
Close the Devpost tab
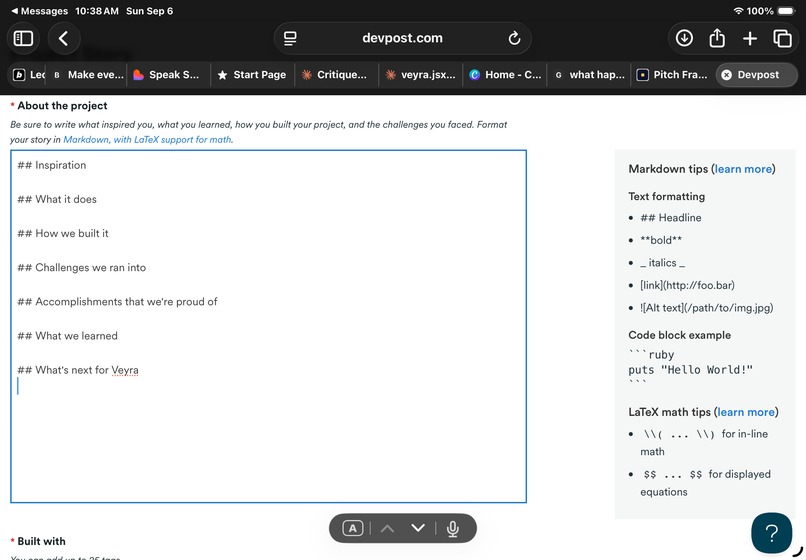coord(726,75)
